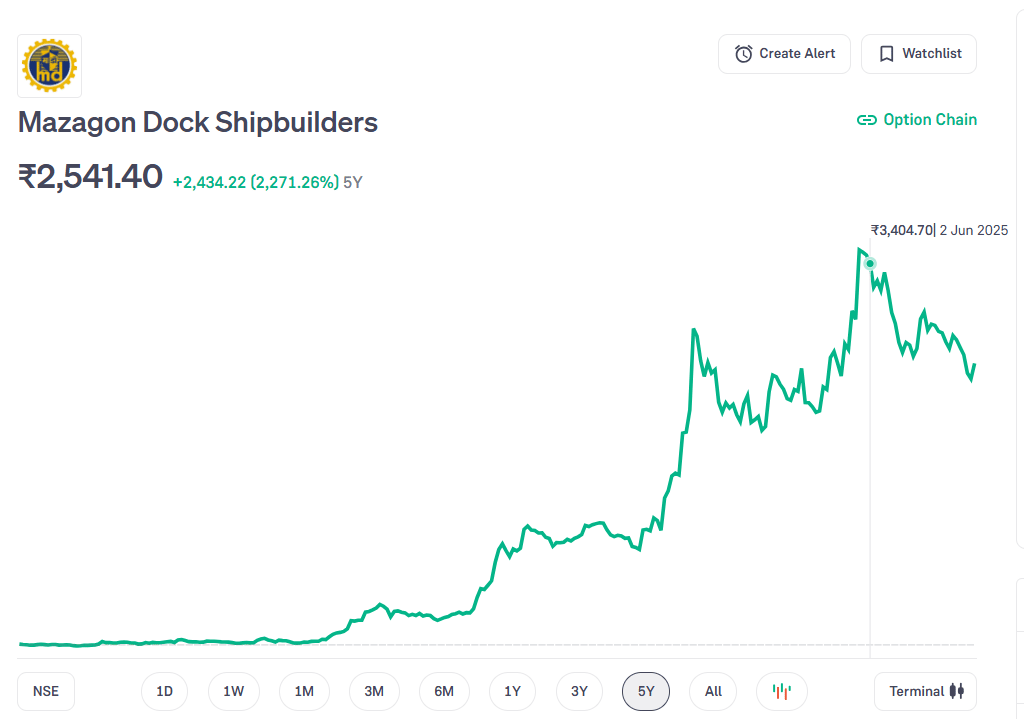The image size is (1024, 719).
Task: Select the 3Y time range
Action: click(580, 691)
